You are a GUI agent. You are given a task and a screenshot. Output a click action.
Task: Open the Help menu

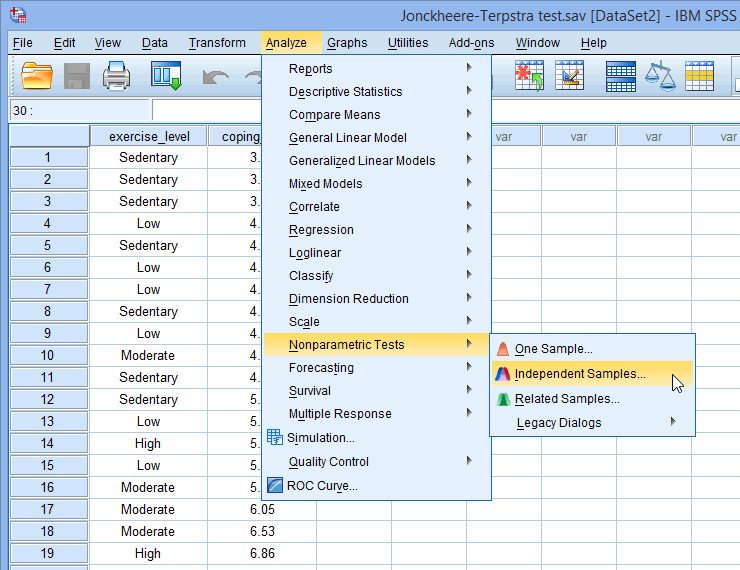[x=594, y=43]
